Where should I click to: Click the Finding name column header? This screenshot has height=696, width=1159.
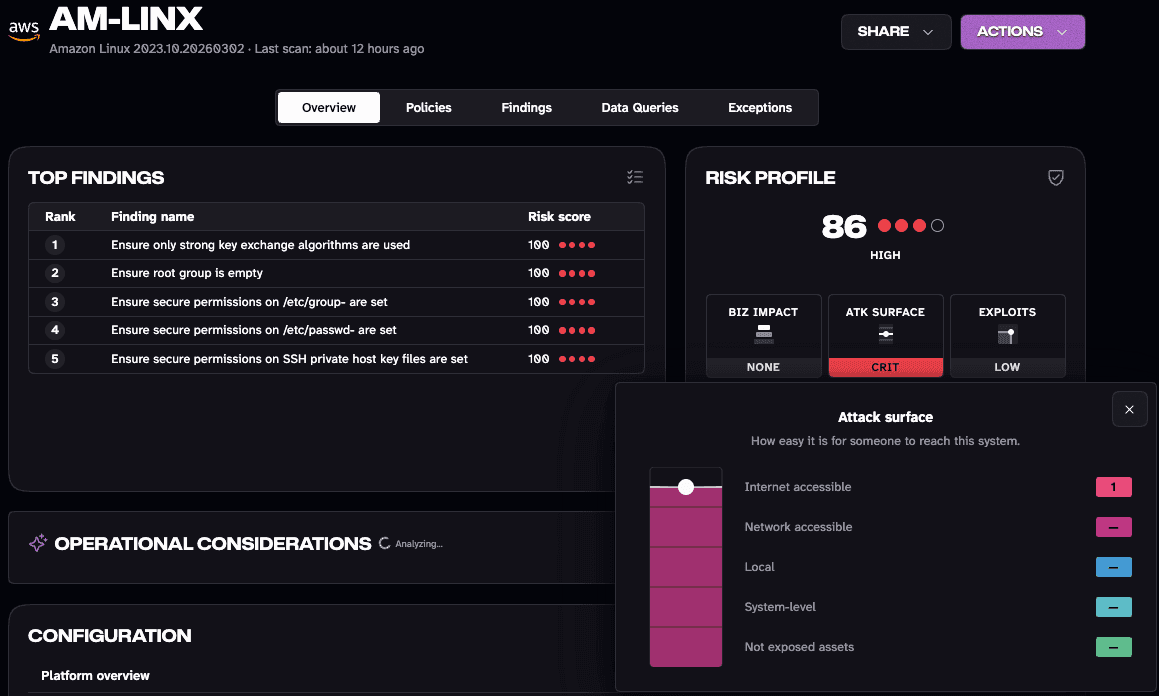(x=152, y=216)
